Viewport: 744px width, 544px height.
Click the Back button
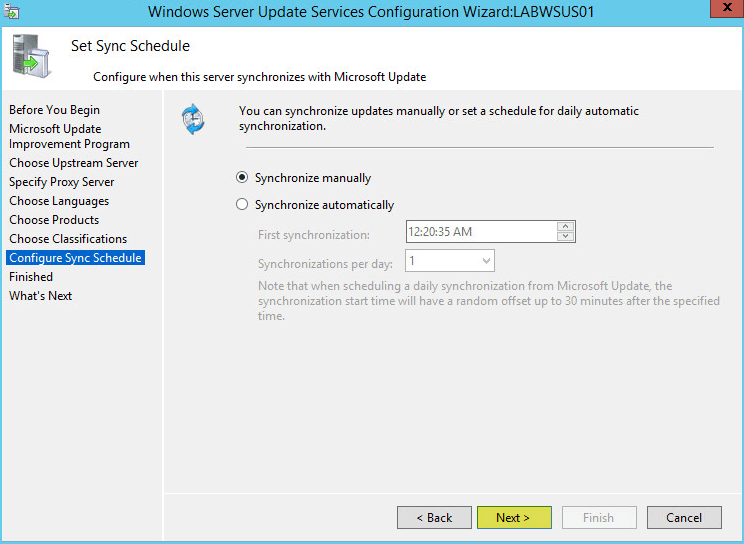[x=434, y=517]
